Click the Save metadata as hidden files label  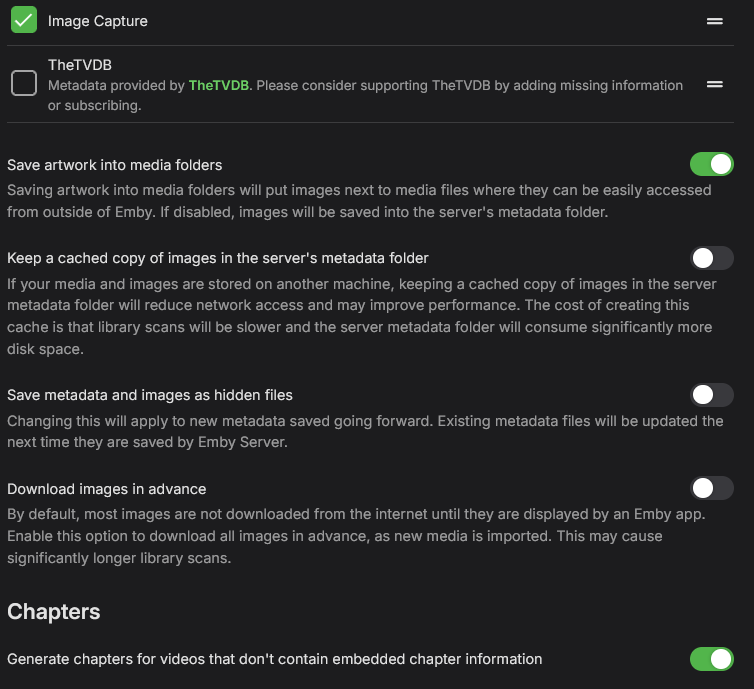pos(150,395)
